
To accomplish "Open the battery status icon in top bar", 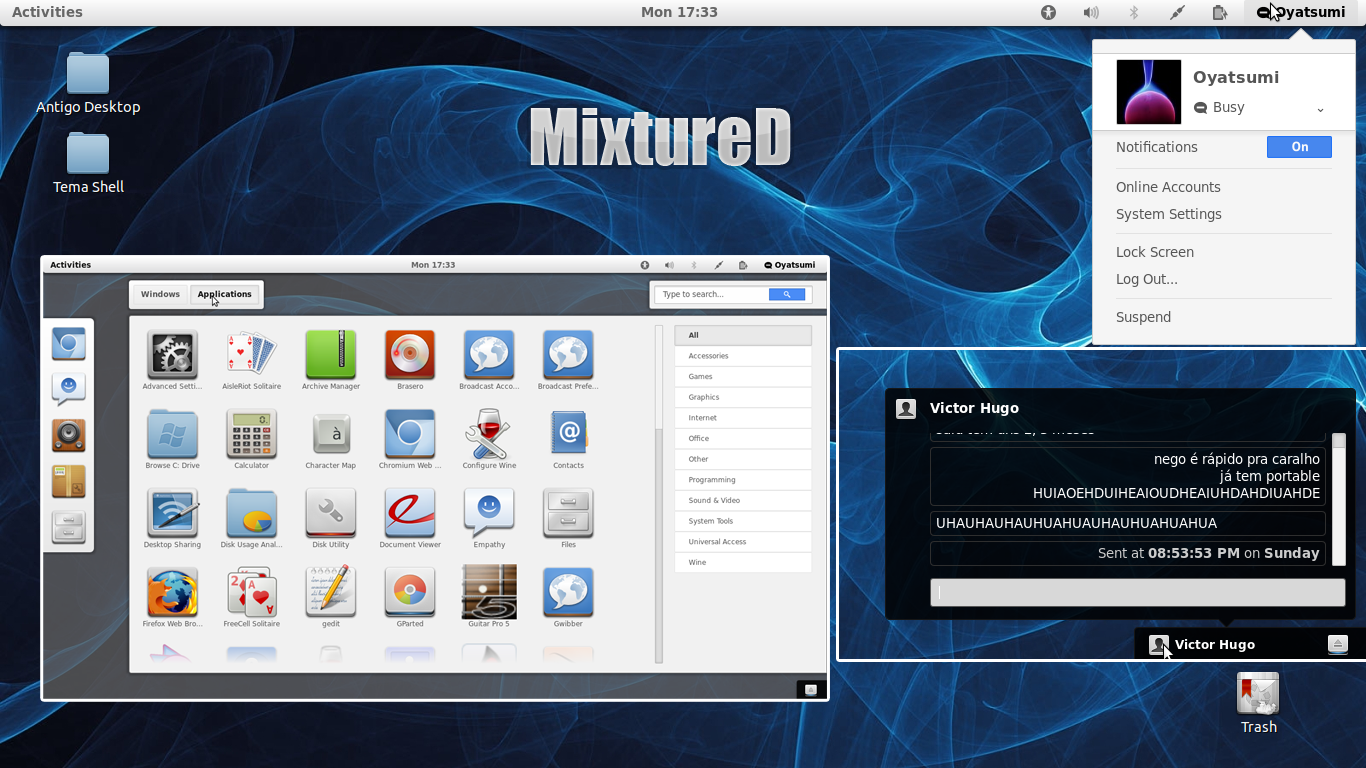I will 1220,12.
